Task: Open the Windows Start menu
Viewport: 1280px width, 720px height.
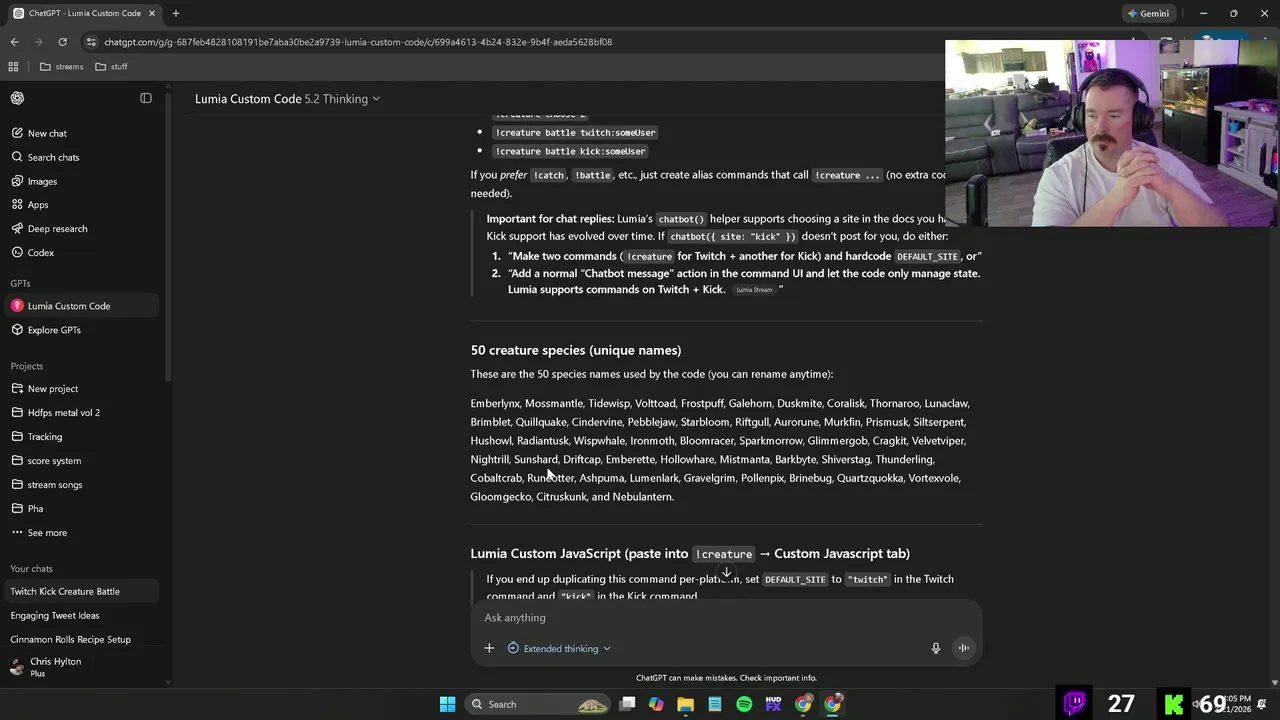Action: (x=447, y=704)
